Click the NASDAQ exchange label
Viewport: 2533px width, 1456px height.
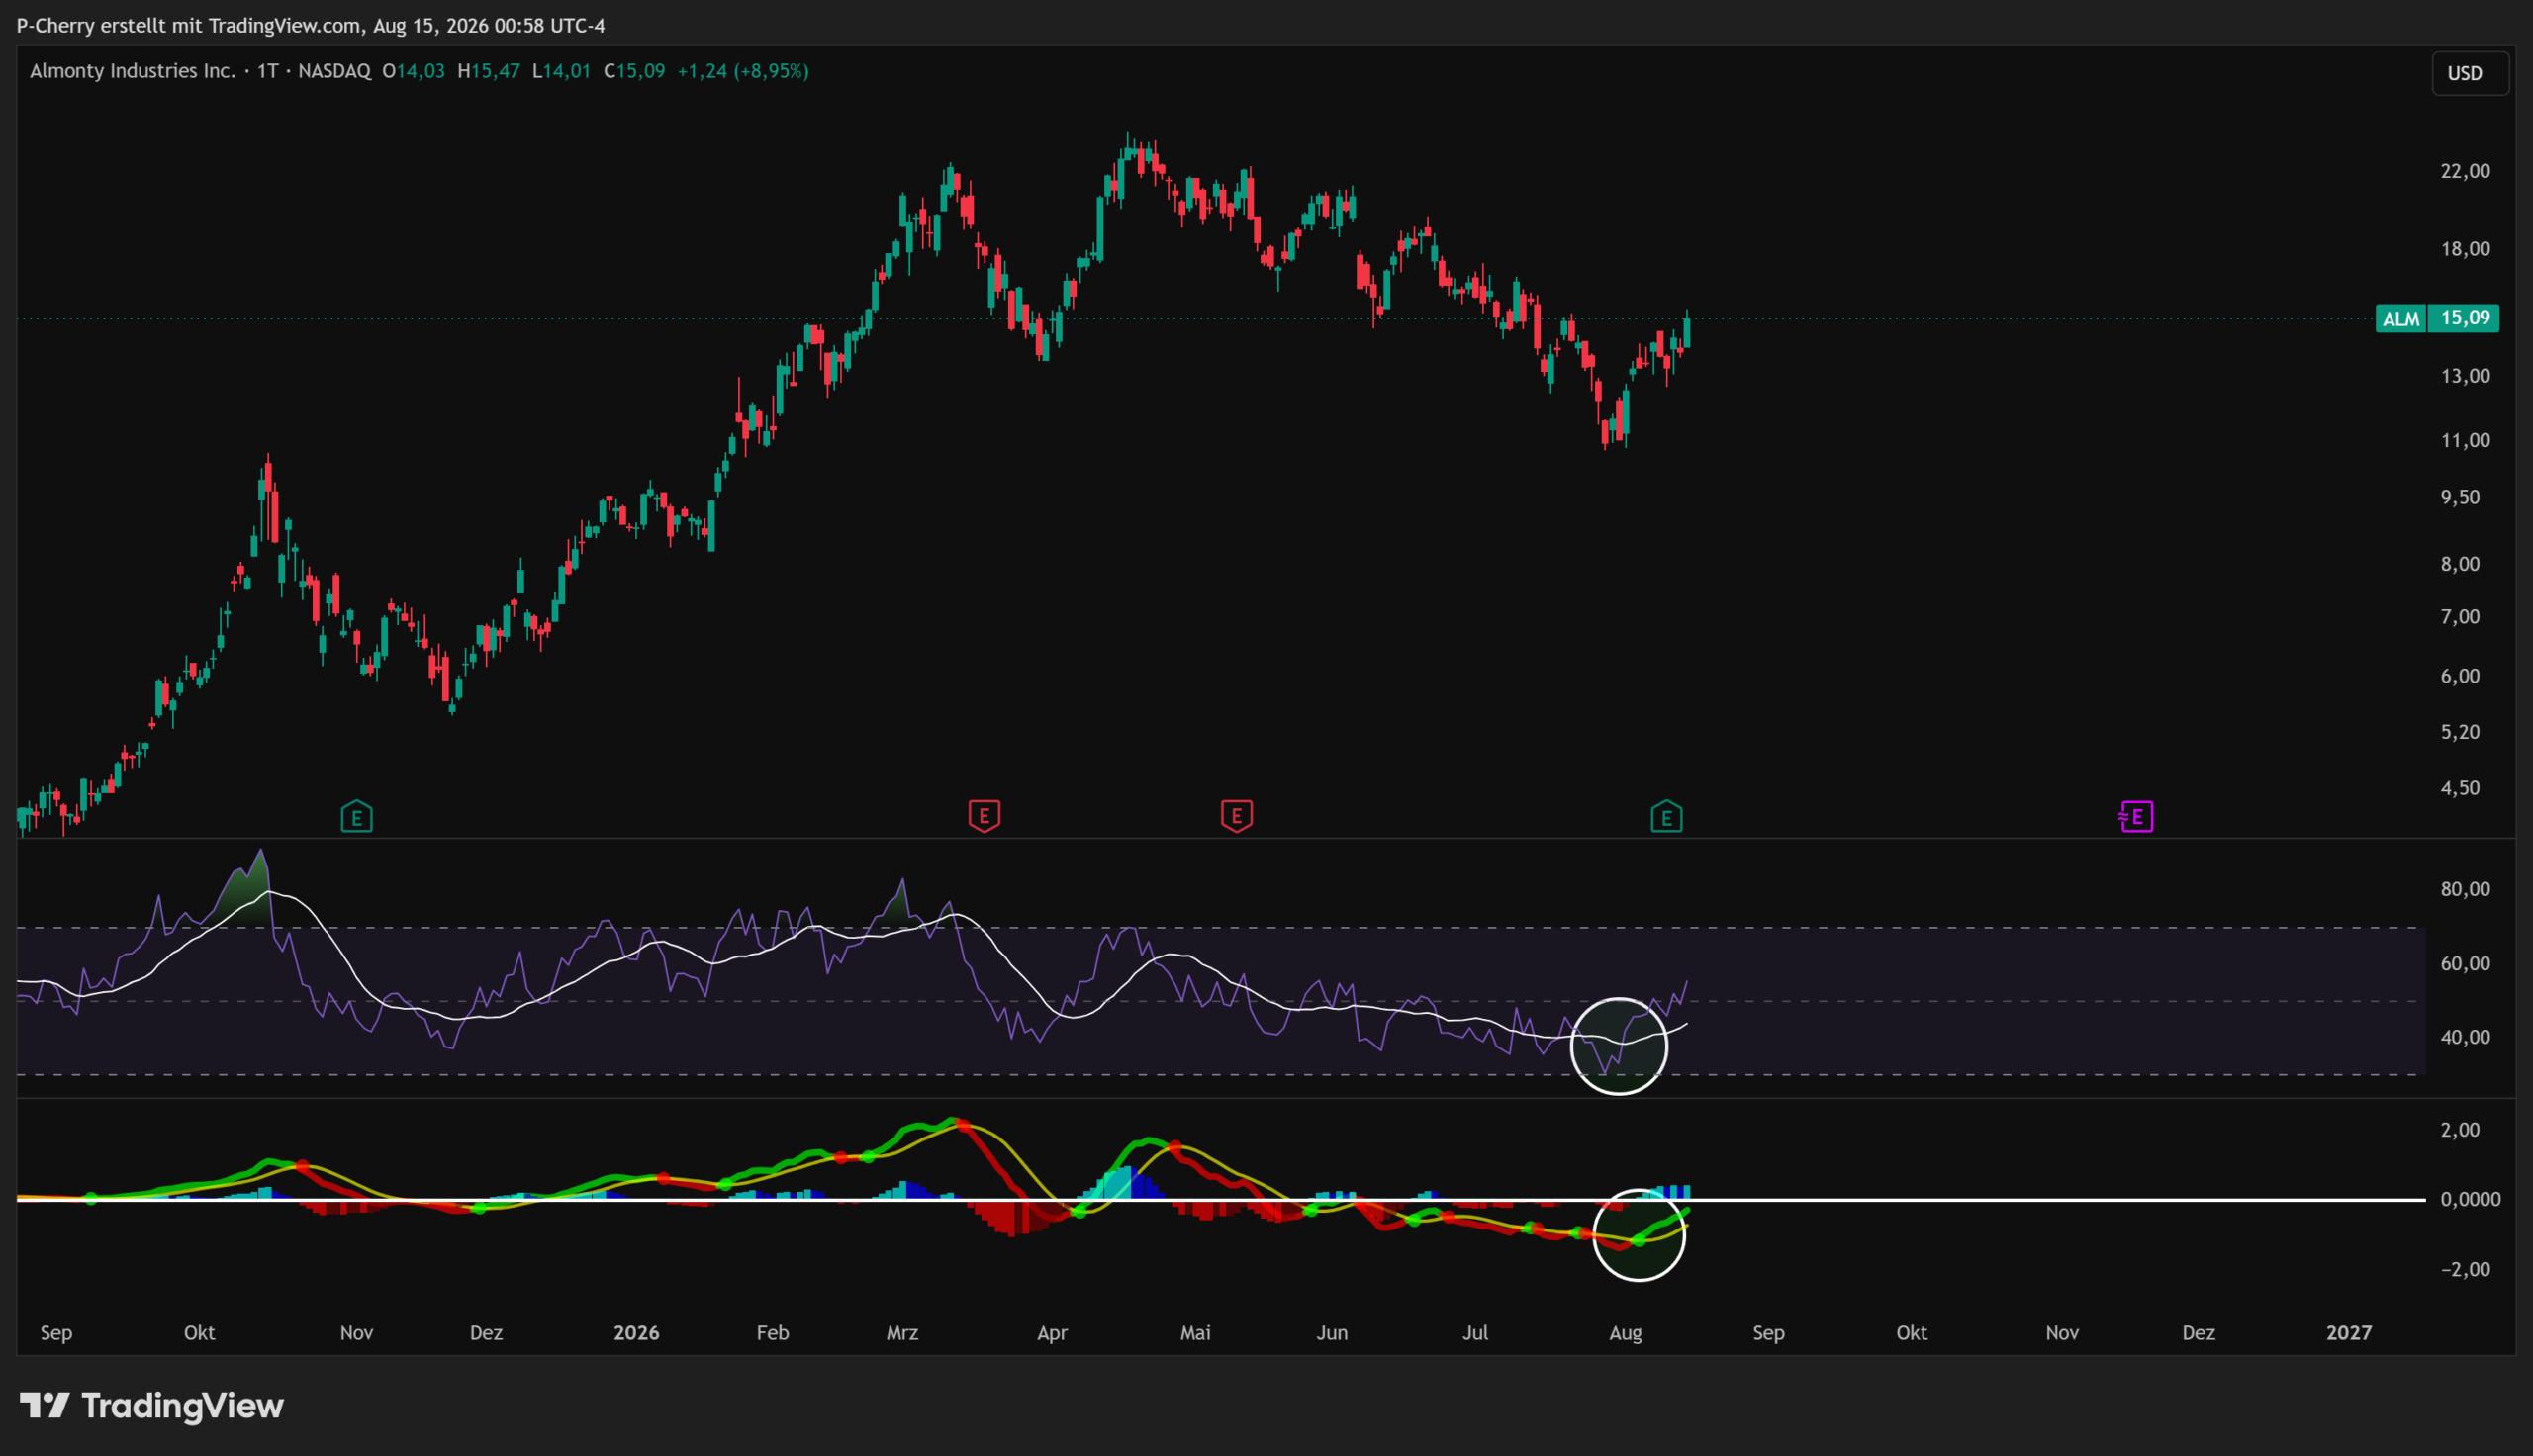pos(334,71)
